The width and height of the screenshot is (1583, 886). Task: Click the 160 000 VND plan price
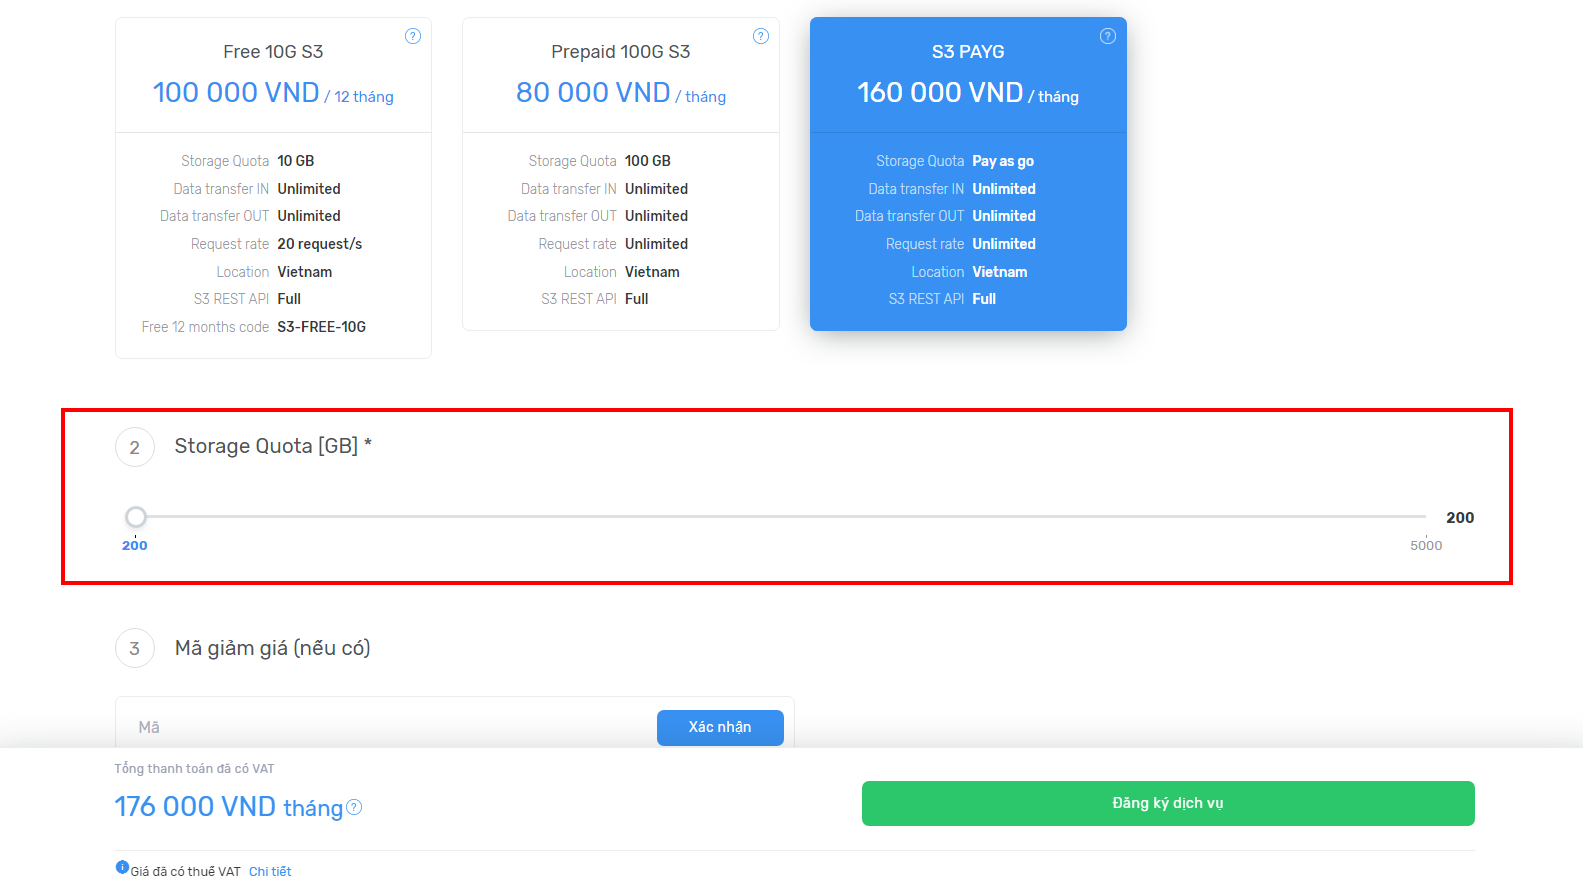[x=940, y=93]
